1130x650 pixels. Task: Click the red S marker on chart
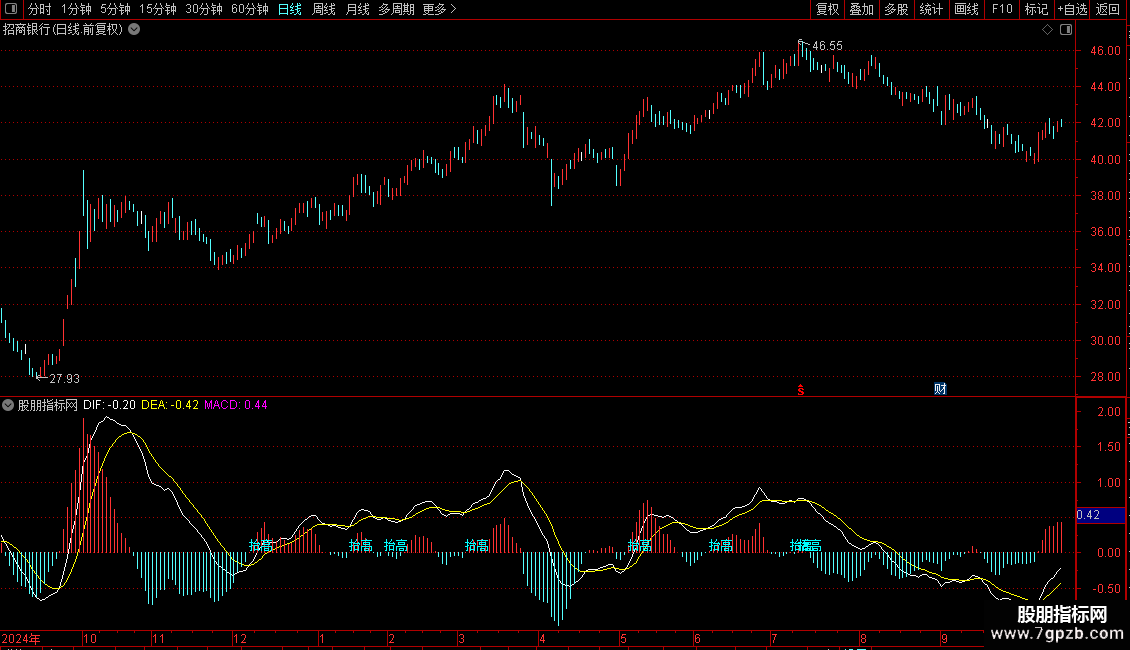[x=801, y=390]
